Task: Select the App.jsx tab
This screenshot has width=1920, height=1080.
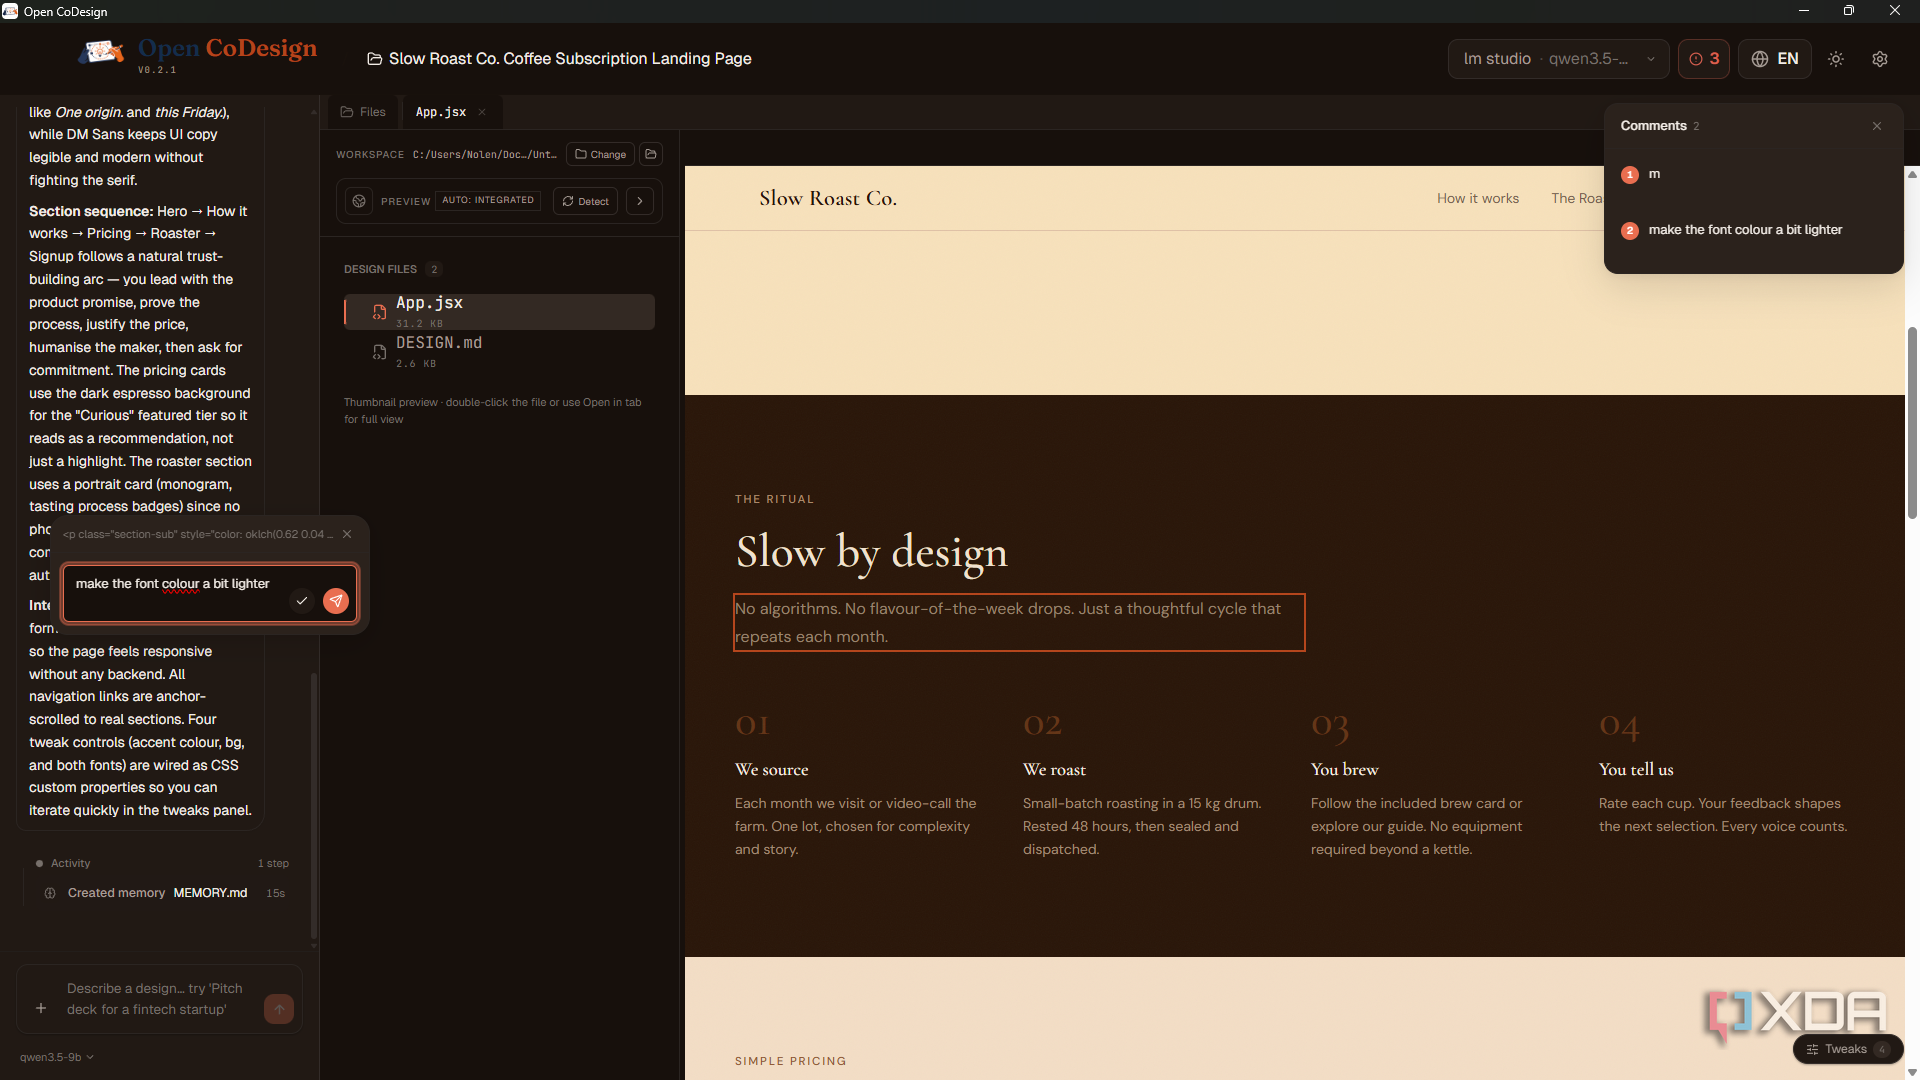Action: pos(441,112)
